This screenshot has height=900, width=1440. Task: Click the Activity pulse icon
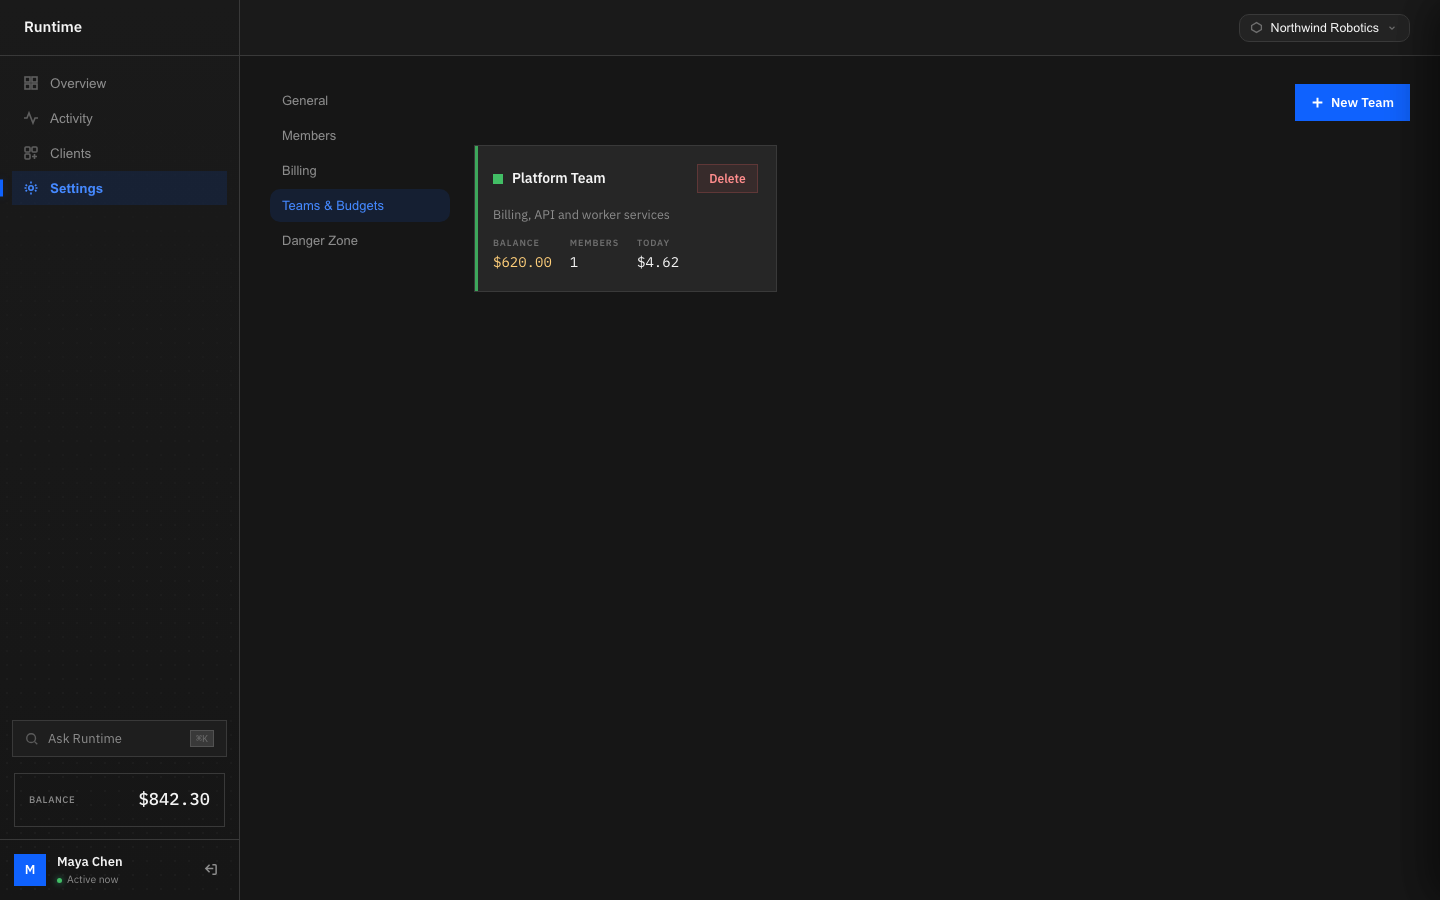coord(31,118)
